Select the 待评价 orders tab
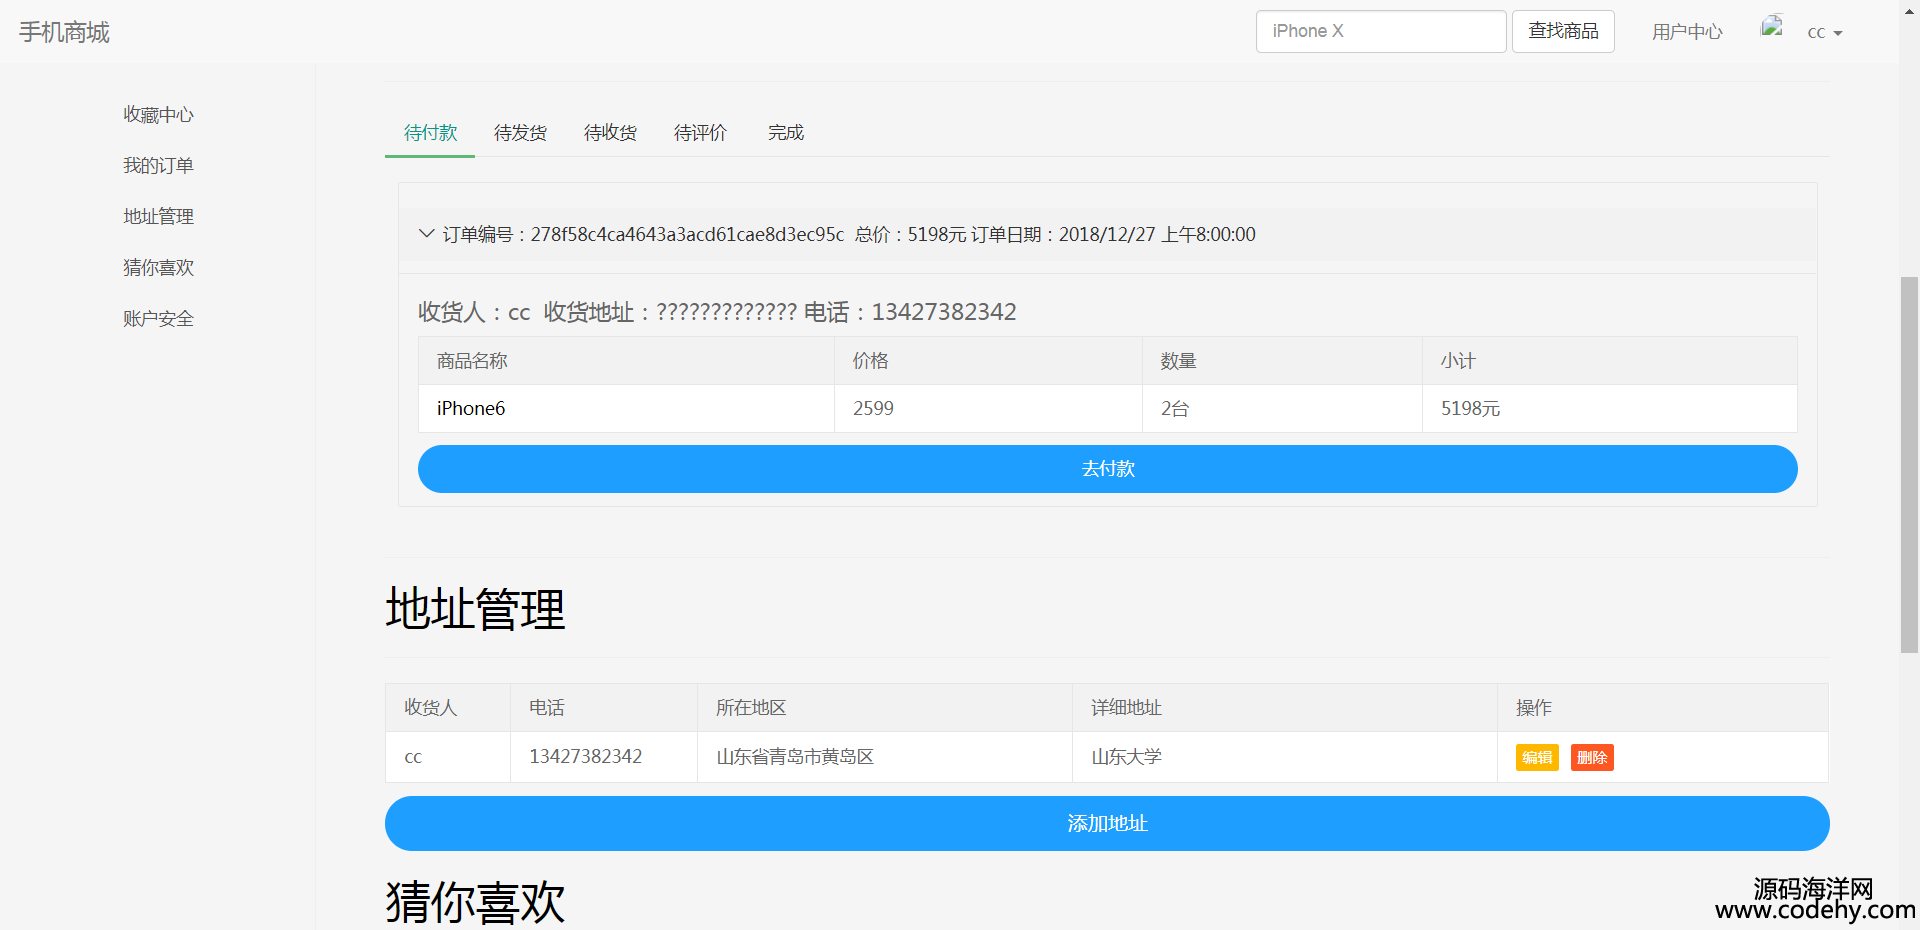This screenshot has width=1920, height=930. [700, 133]
